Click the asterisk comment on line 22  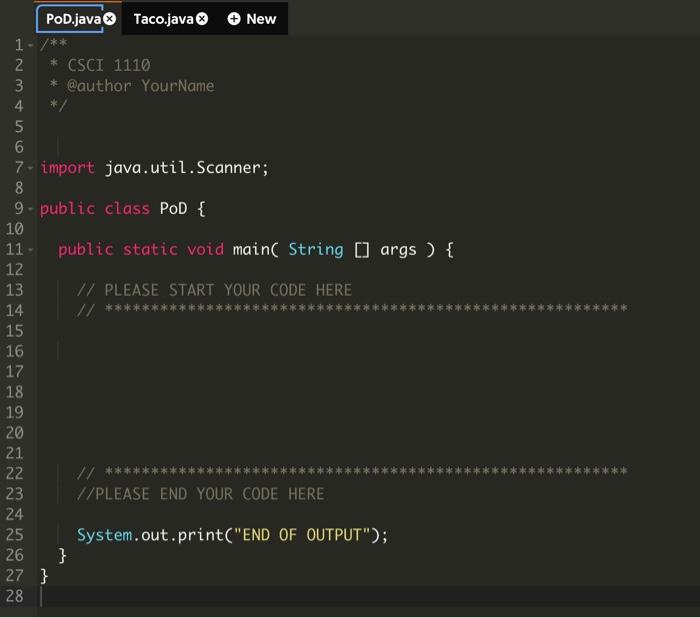point(352,472)
